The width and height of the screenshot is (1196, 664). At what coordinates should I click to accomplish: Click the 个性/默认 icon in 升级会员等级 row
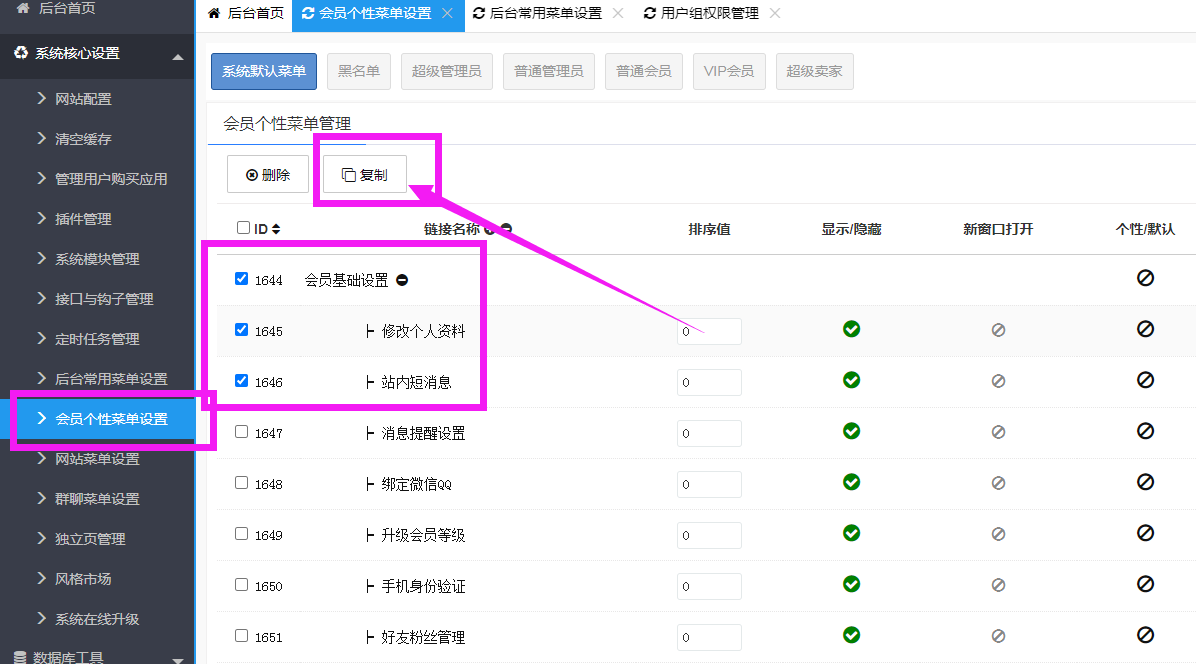pyautogui.click(x=1145, y=533)
